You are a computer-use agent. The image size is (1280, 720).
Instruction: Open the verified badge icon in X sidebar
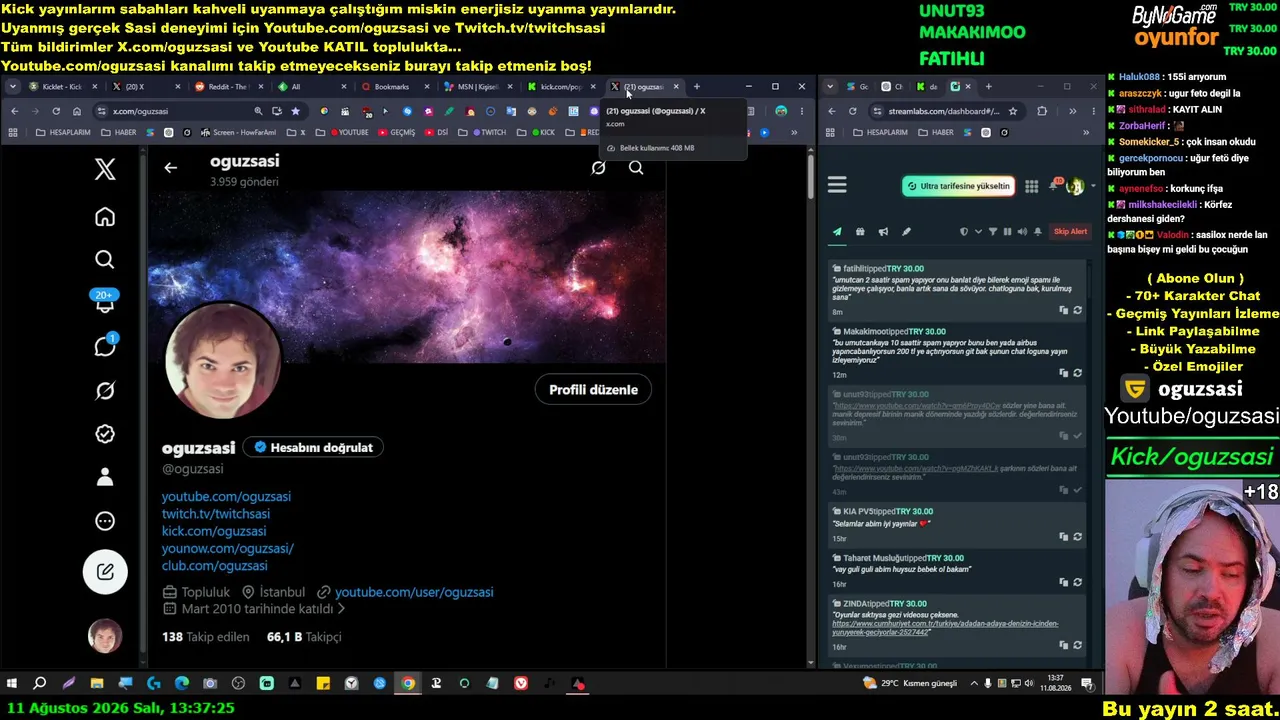click(105, 434)
